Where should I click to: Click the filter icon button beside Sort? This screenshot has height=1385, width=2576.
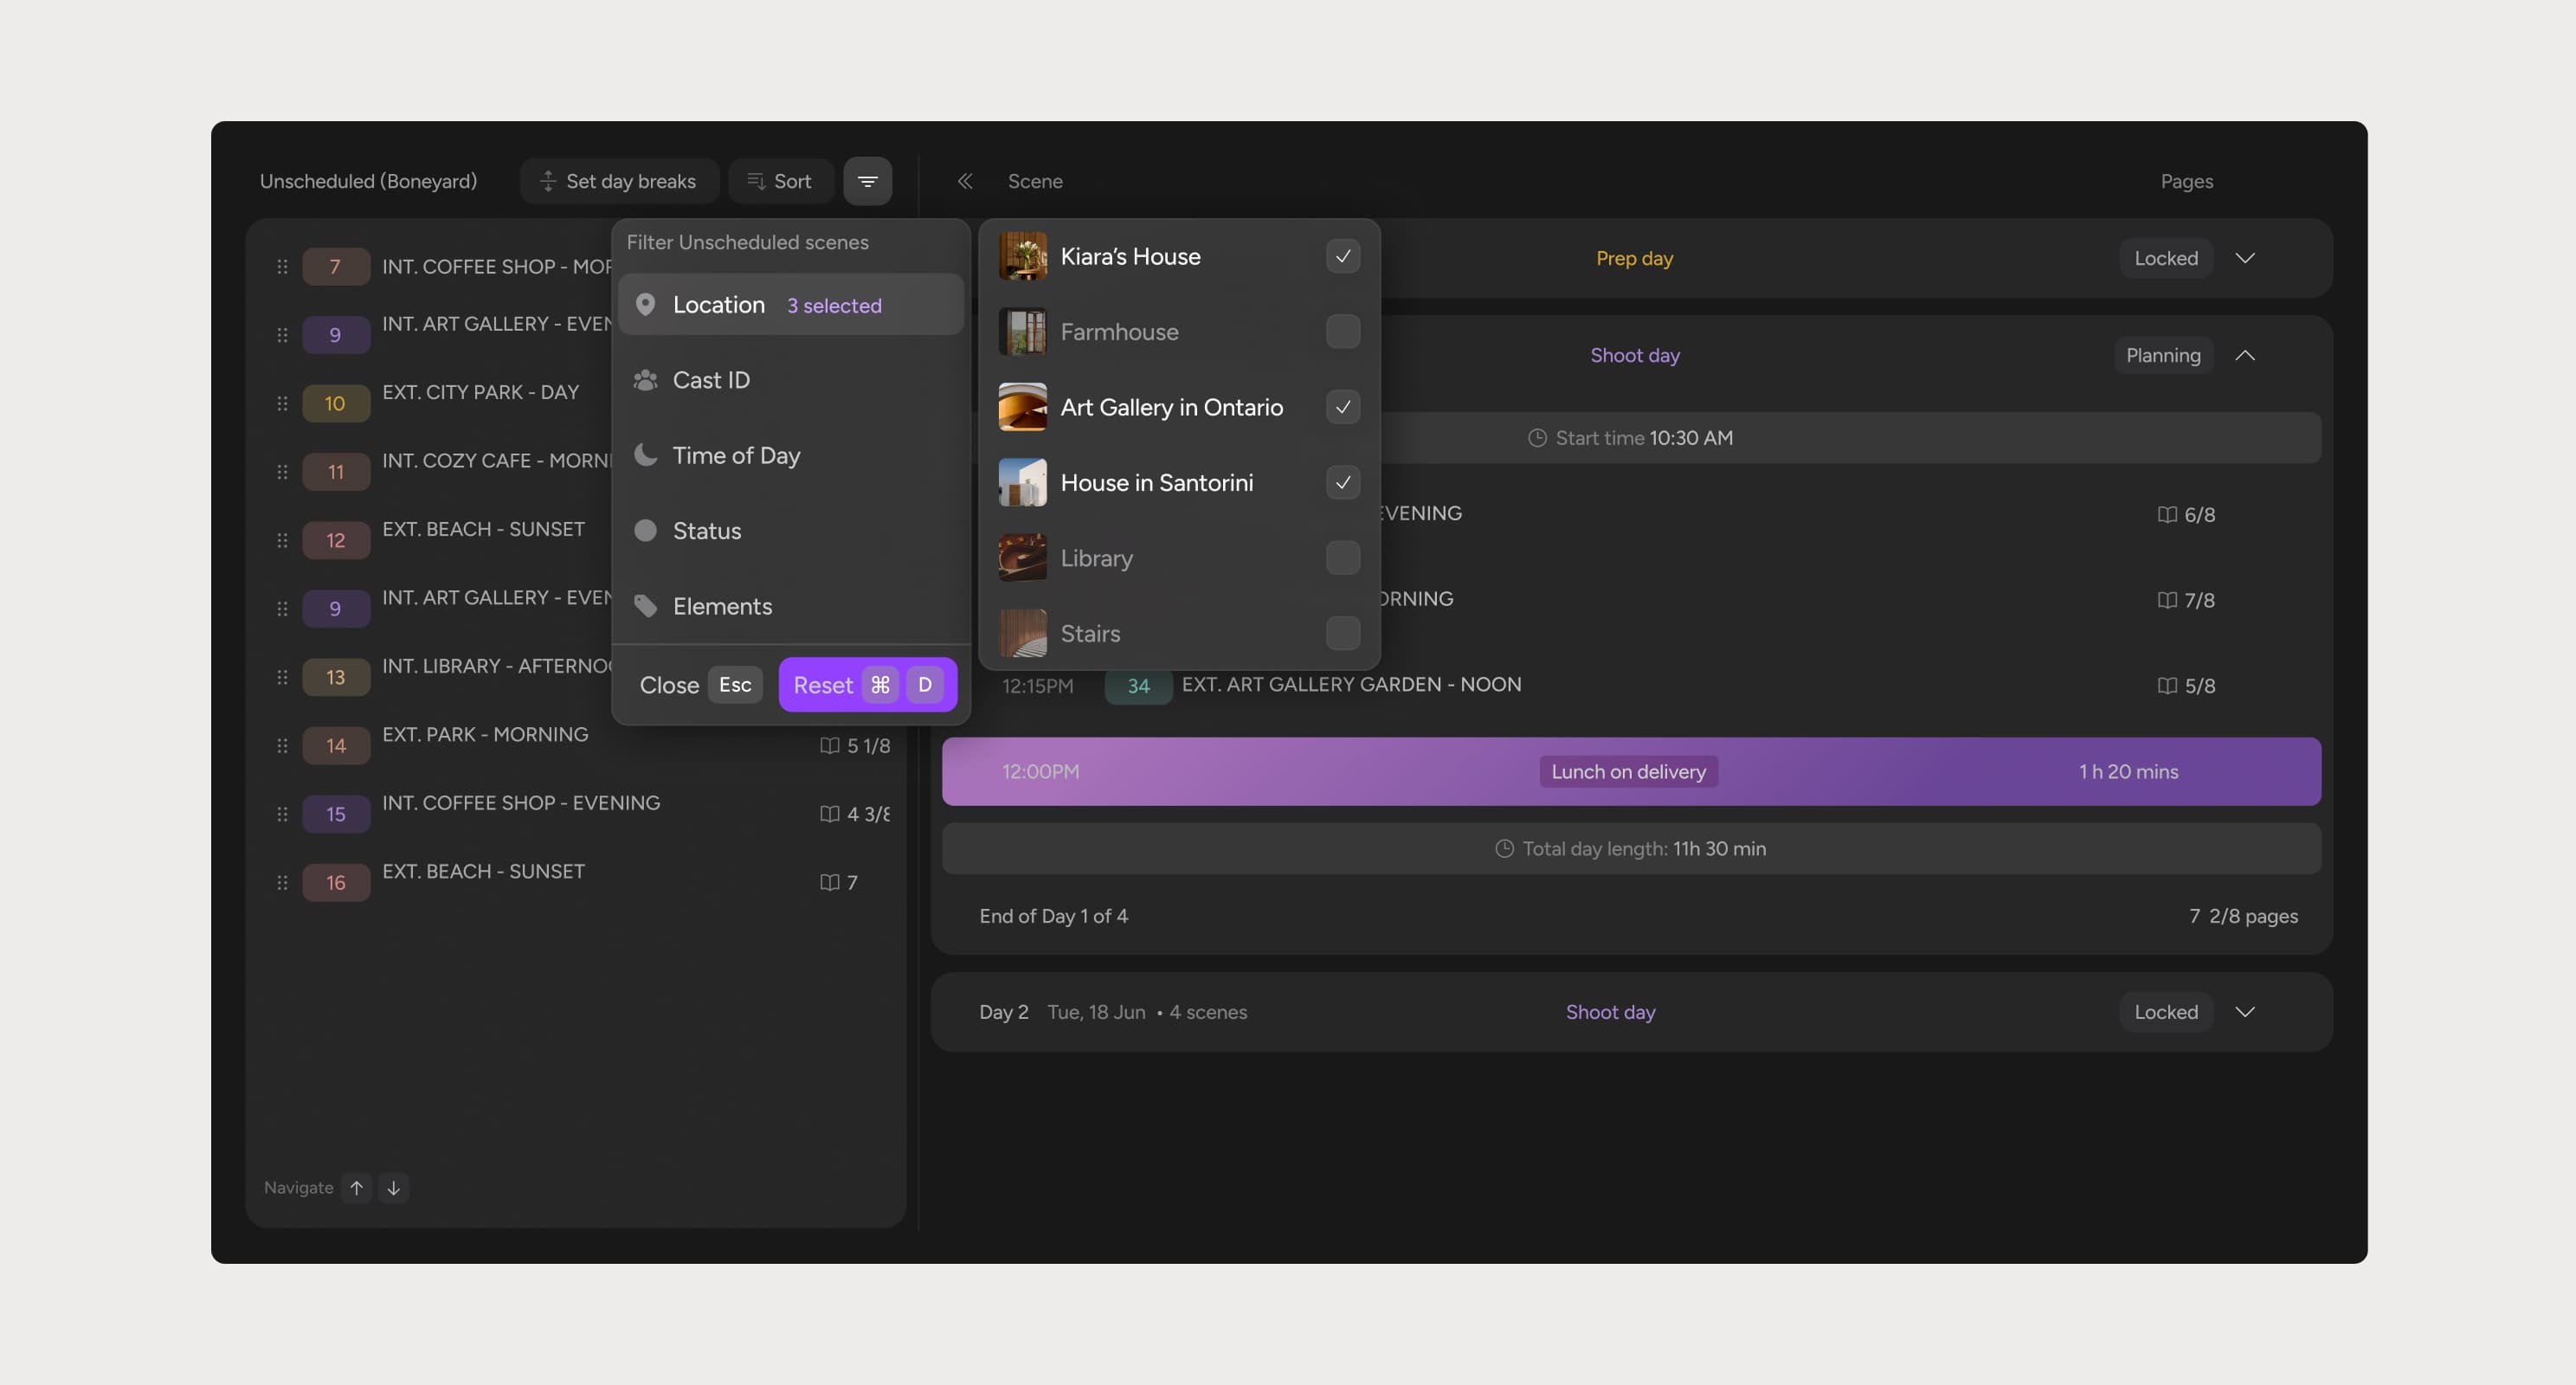point(867,181)
